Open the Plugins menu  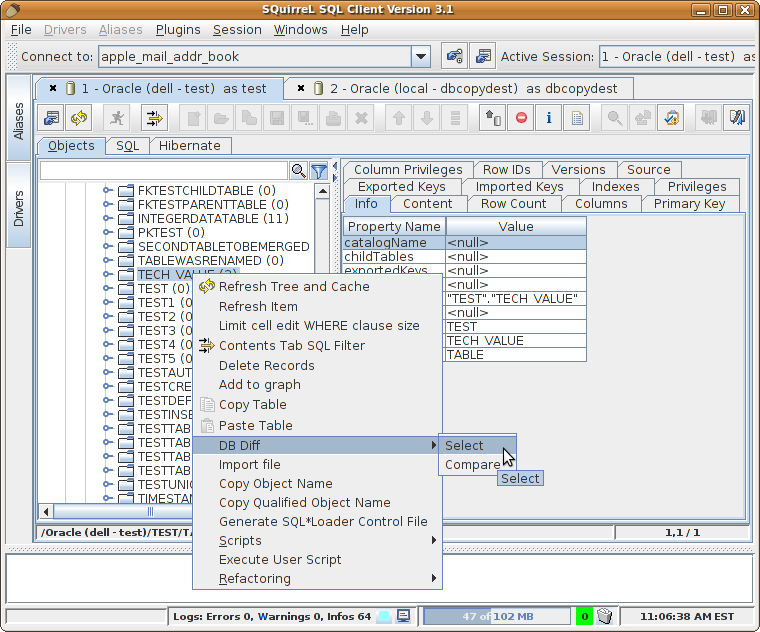tap(176, 29)
